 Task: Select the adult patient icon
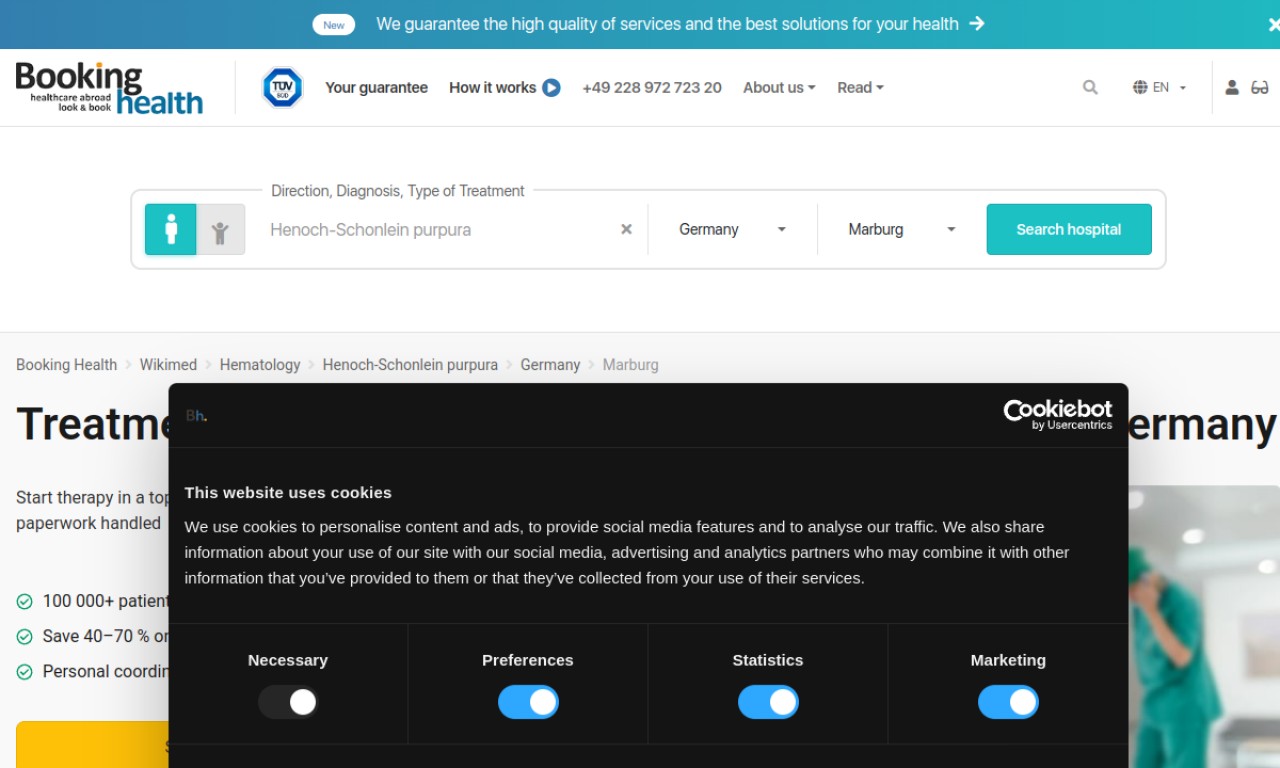[x=171, y=229]
